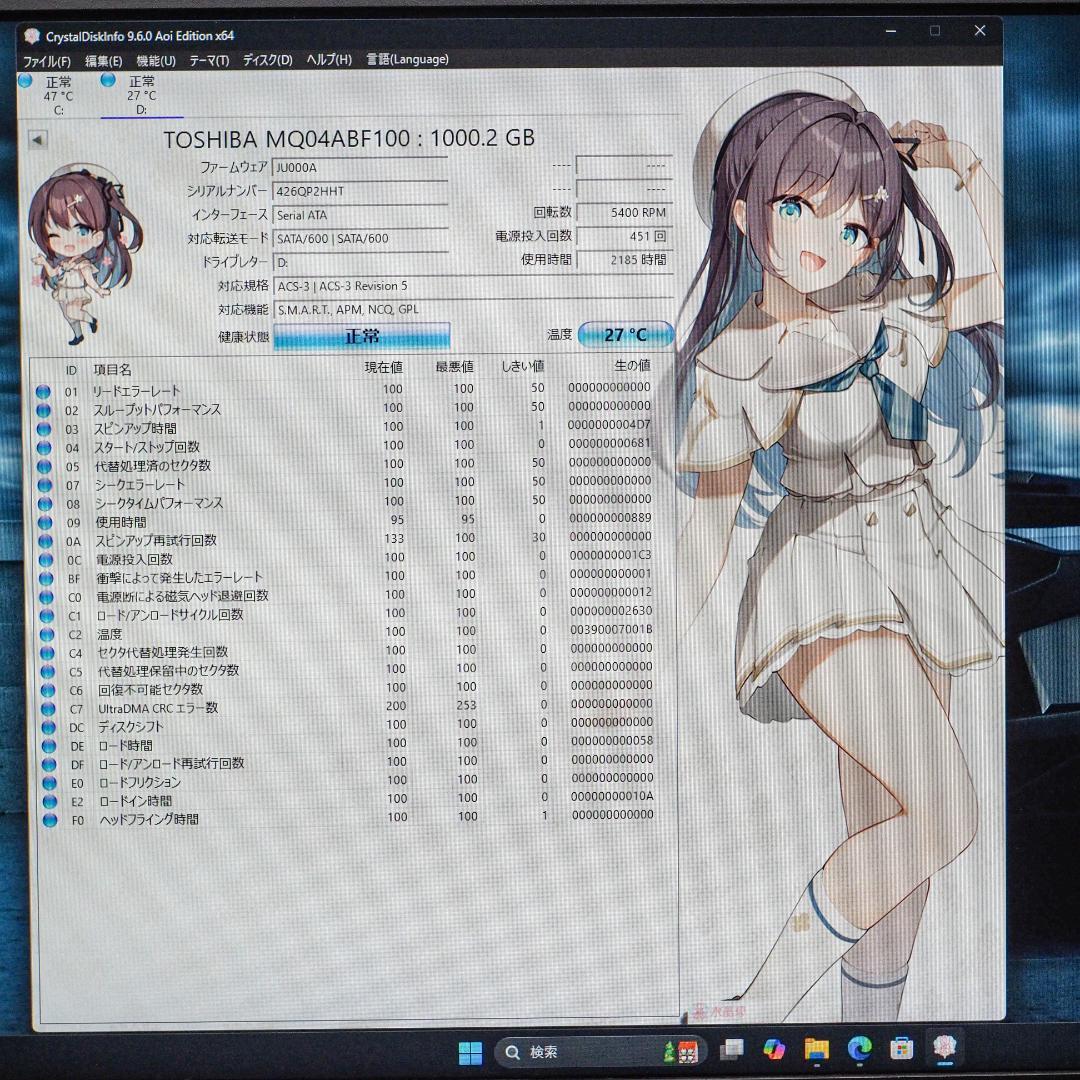Open the 言語(Language) menu

[x=408, y=59]
